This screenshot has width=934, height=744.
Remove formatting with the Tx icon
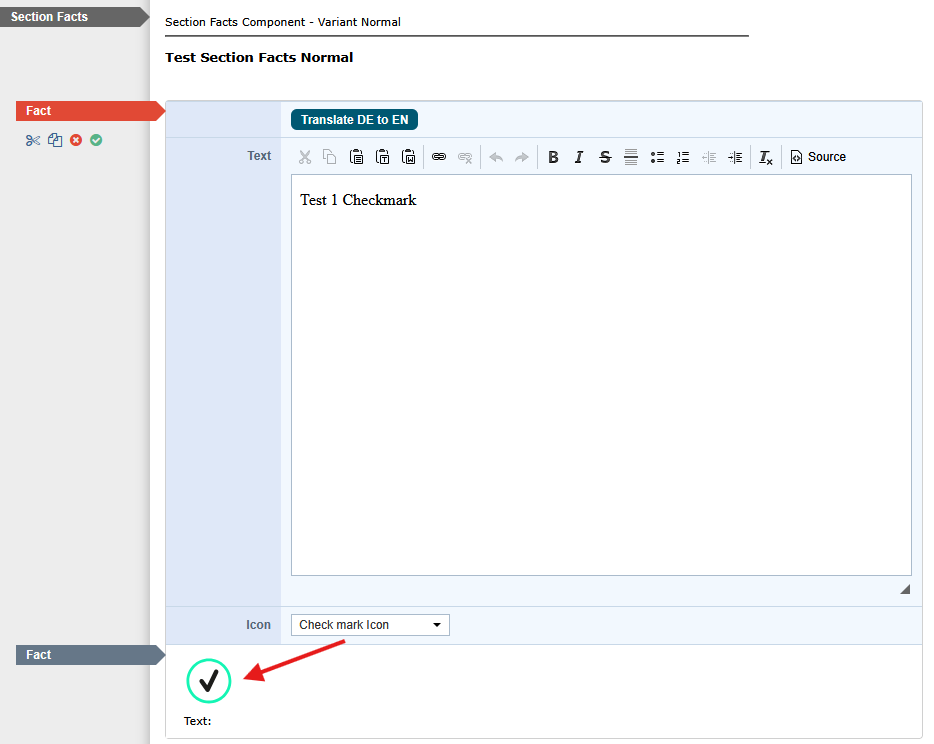(x=765, y=157)
